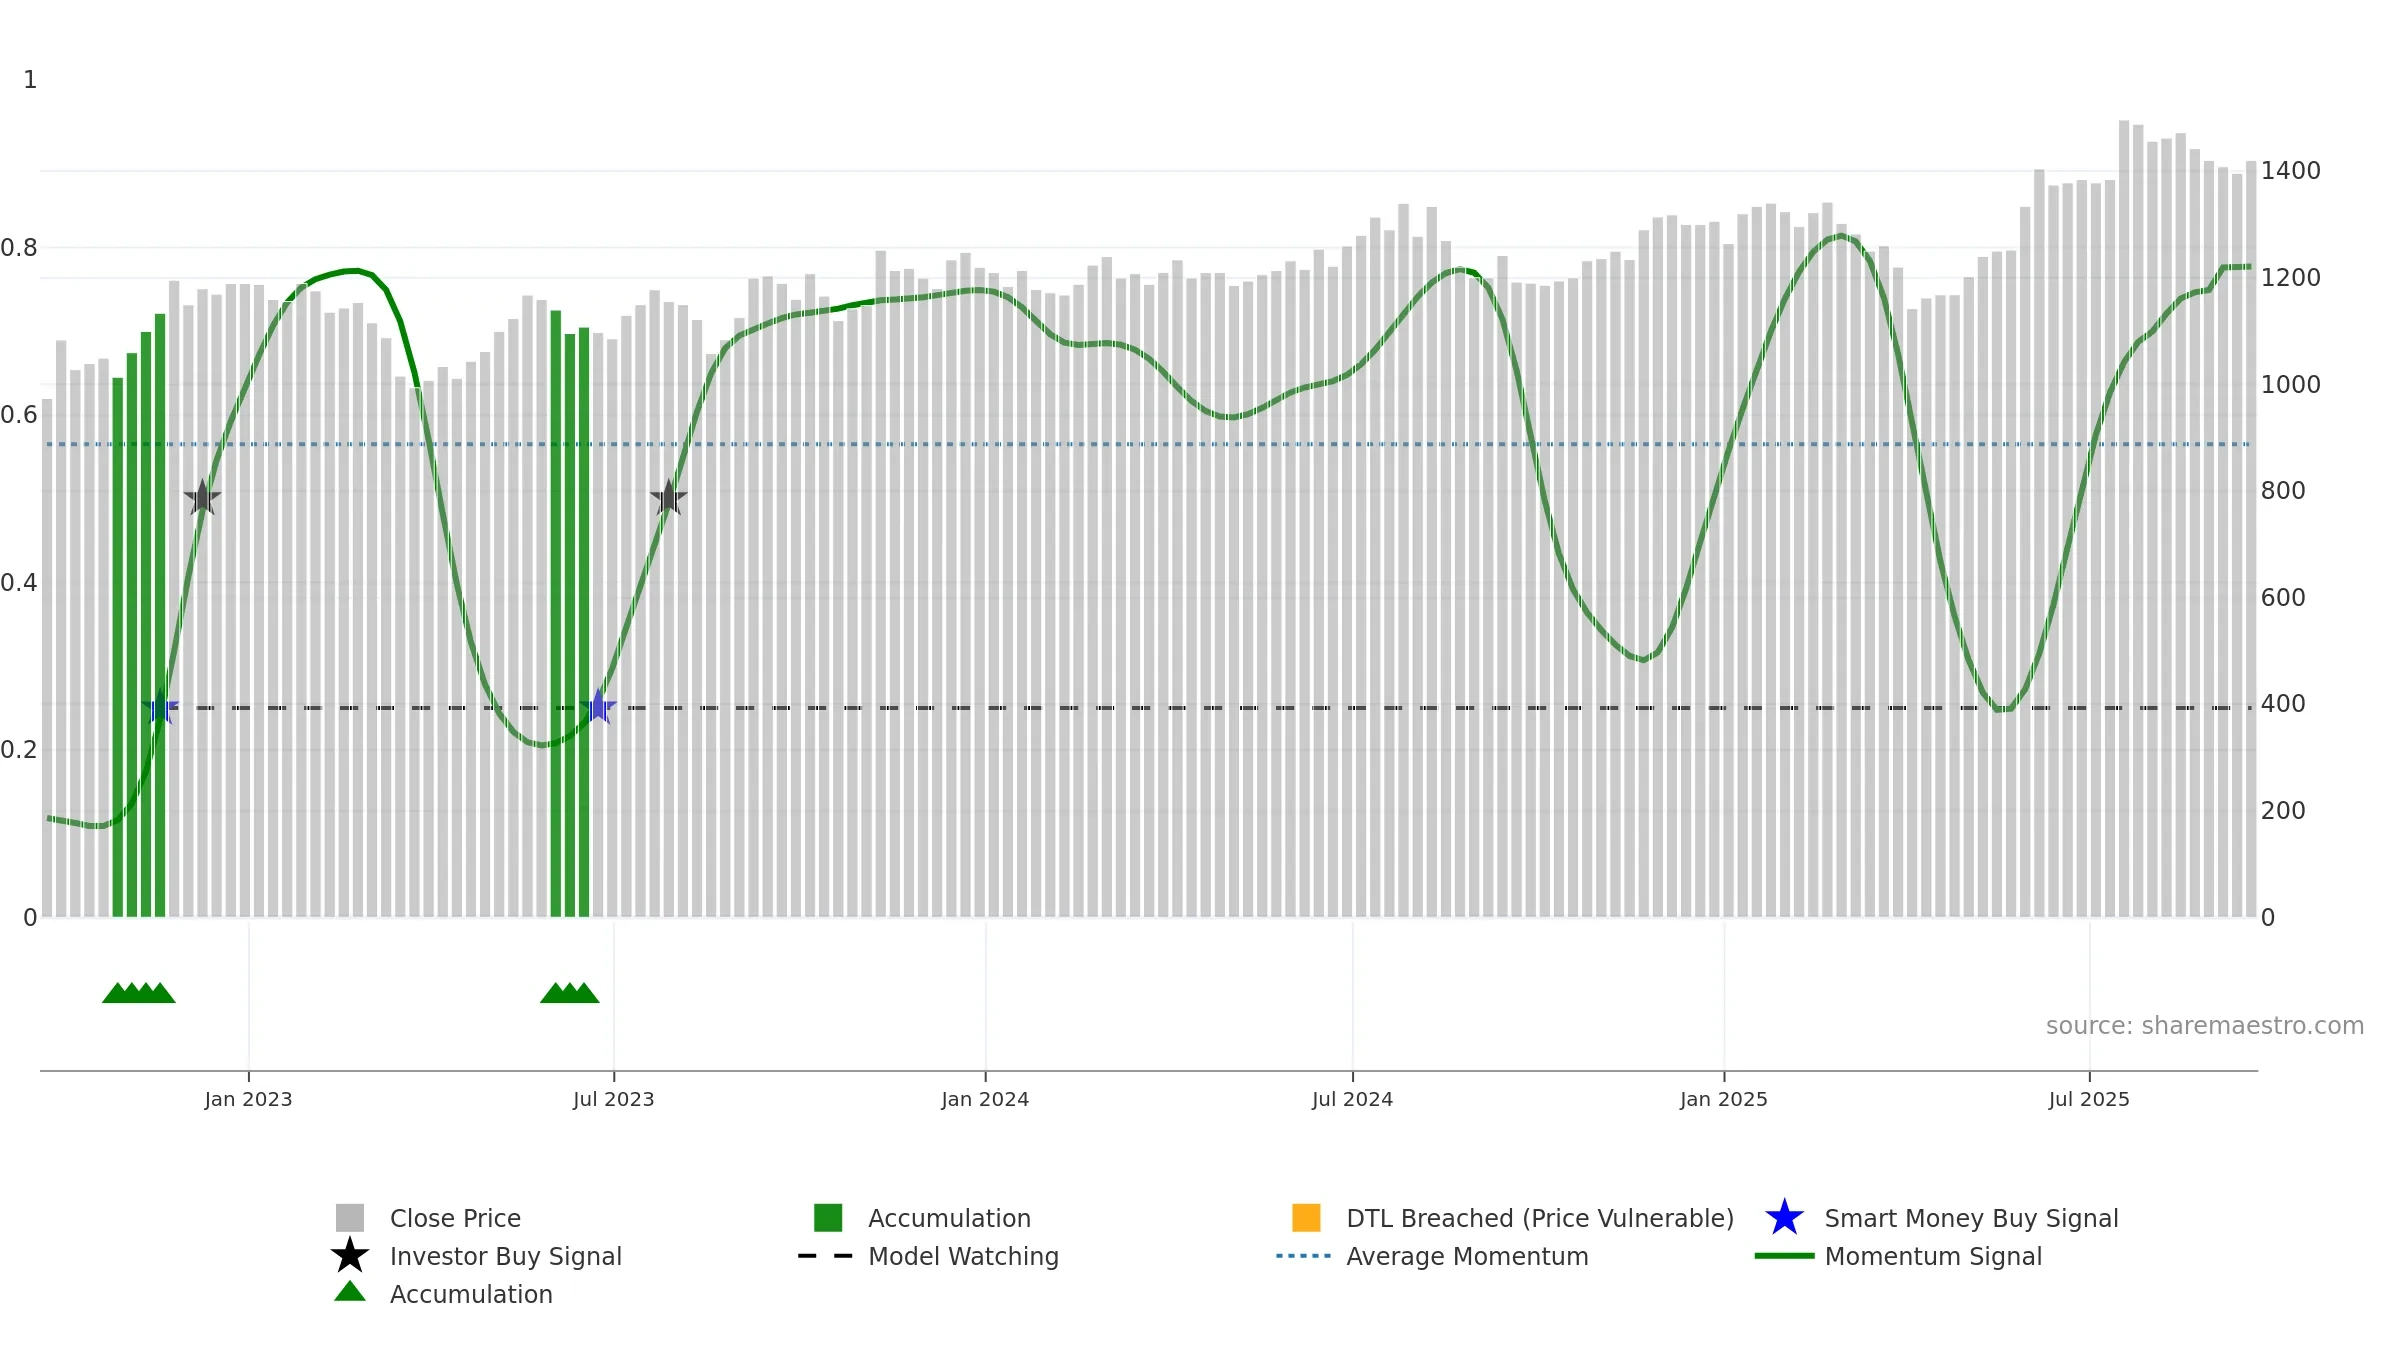Click the black star marker after Jul 2023
Viewport: 2400px width, 1350px height.
pos(669,497)
